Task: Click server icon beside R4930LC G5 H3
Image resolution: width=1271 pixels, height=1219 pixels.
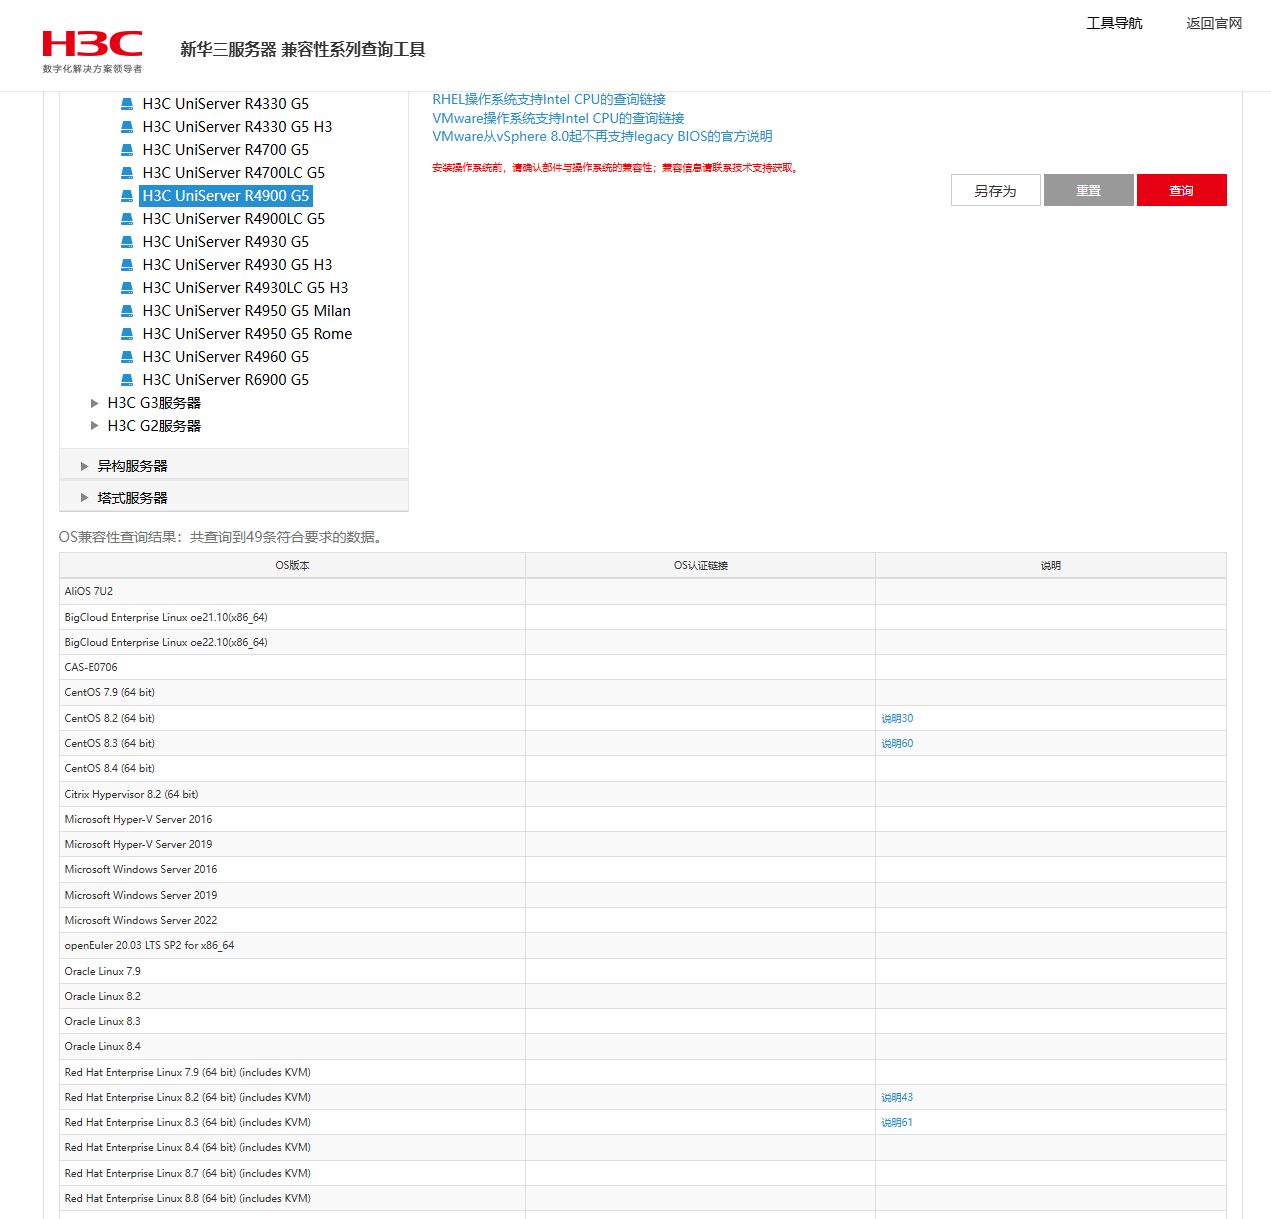Action: [x=127, y=288]
